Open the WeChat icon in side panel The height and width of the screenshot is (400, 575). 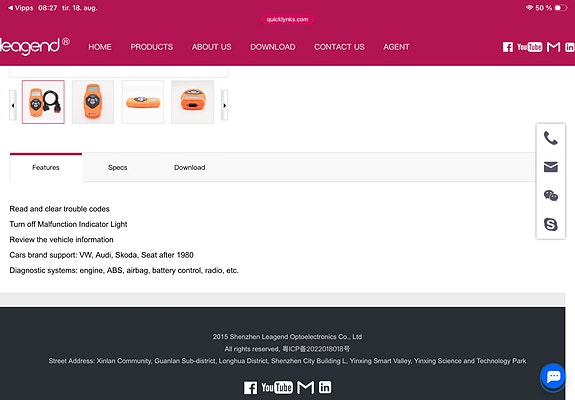click(x=550, y=195)
